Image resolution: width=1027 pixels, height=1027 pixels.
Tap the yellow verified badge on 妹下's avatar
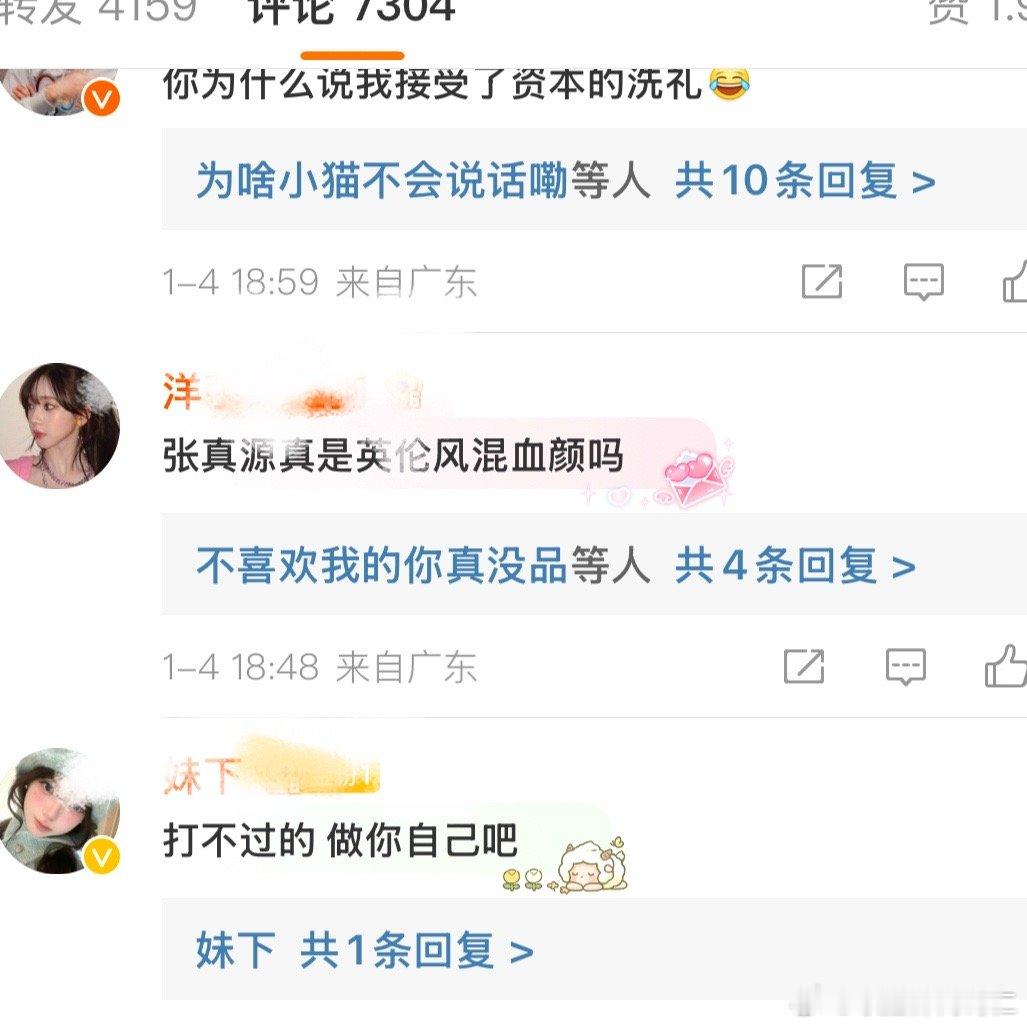pos(102,855)
